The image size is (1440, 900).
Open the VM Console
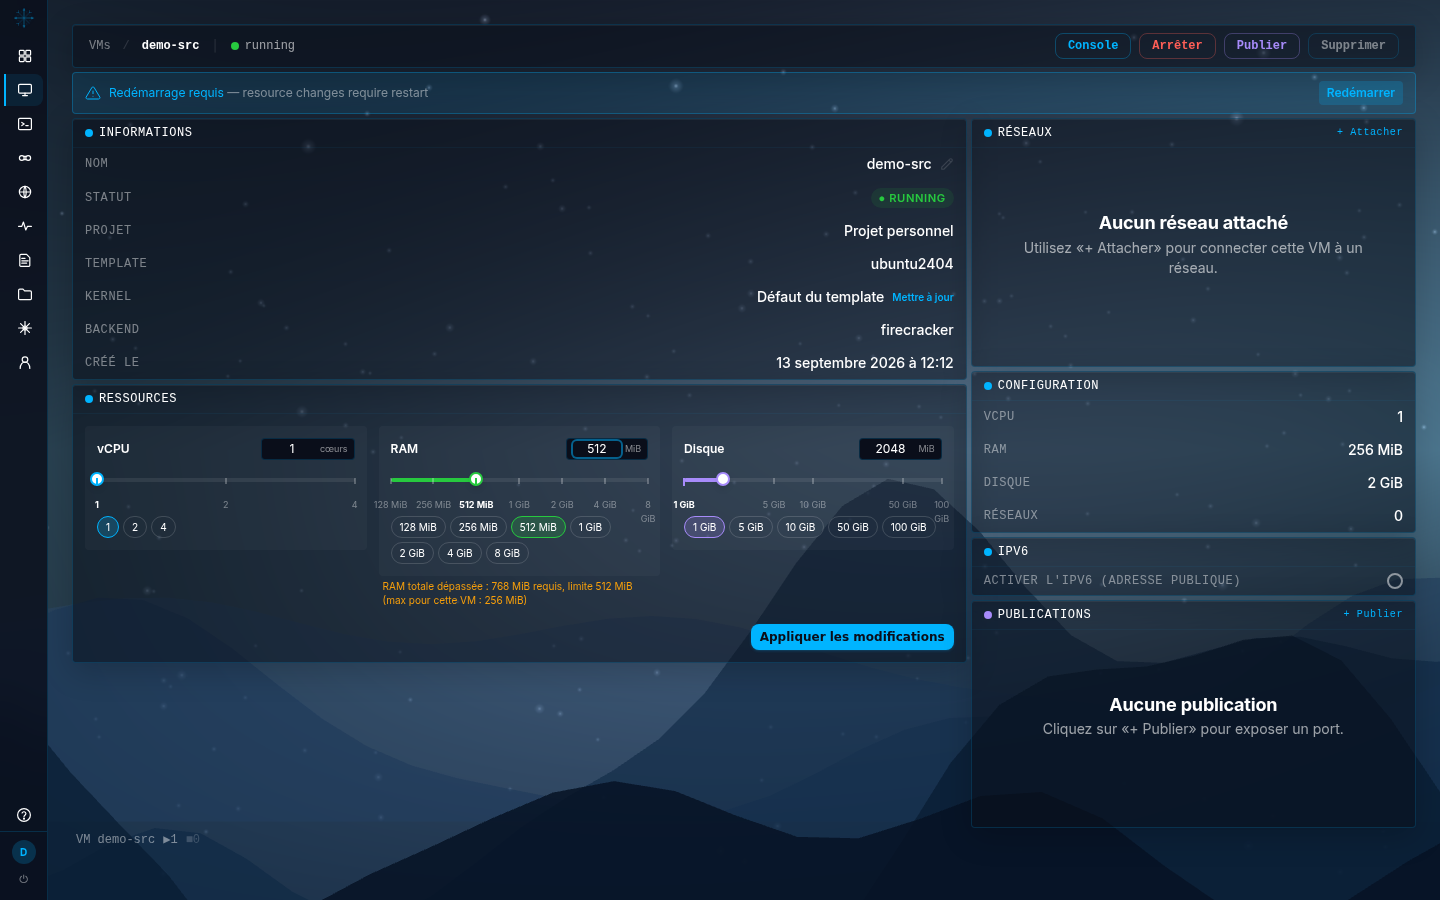(1093, 46)
